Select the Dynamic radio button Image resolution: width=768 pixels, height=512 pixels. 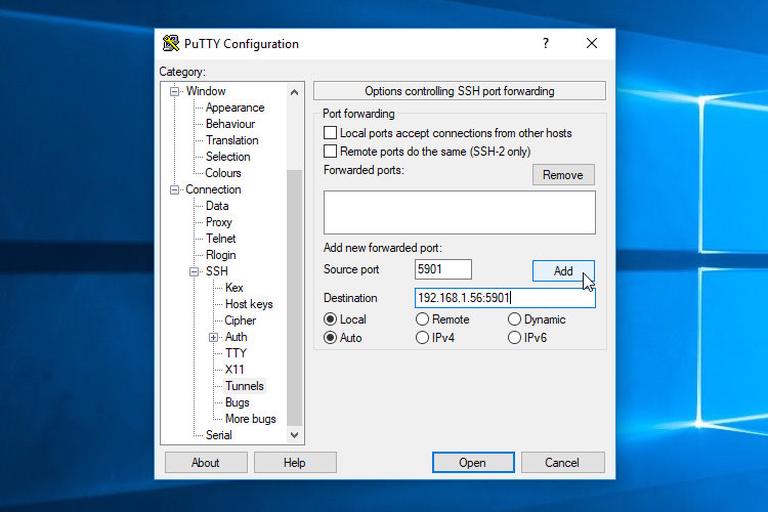[x=514, y=319]
